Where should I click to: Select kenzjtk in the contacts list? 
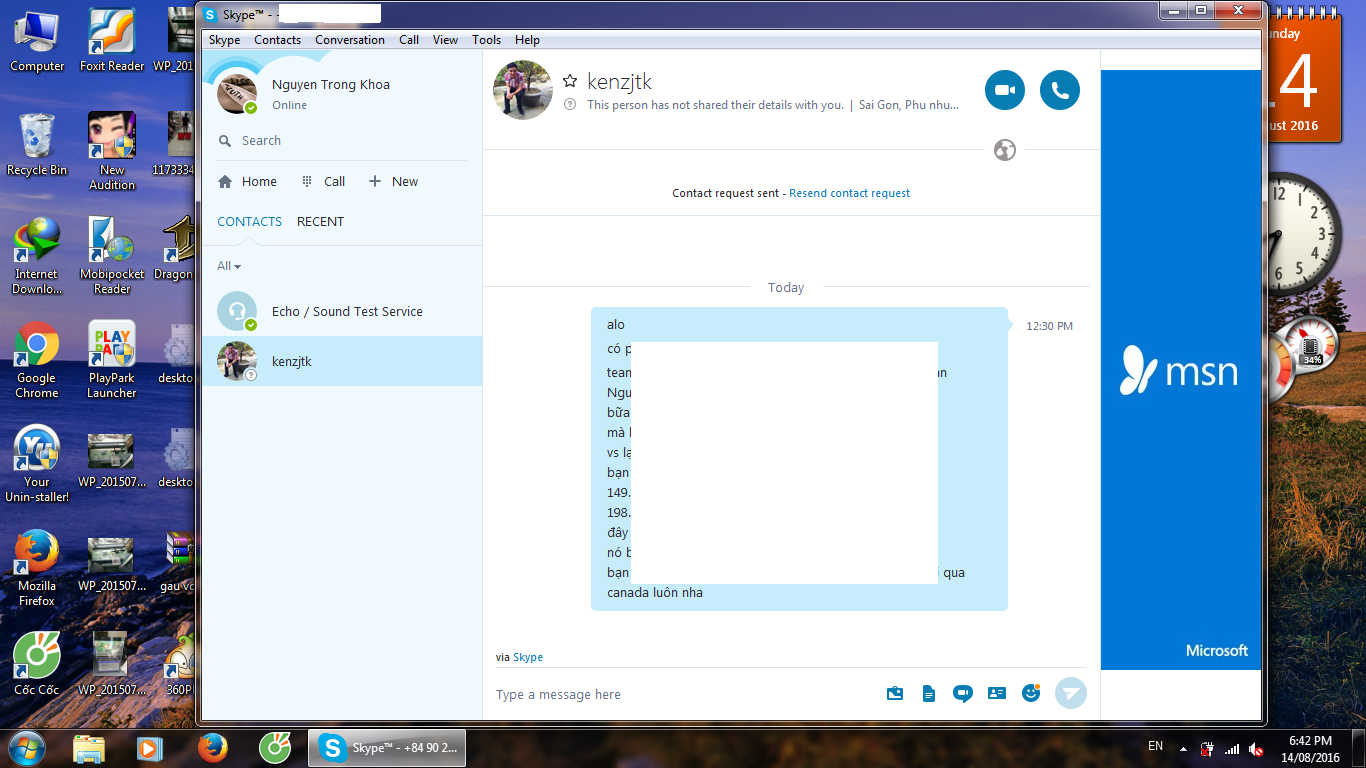342,361
